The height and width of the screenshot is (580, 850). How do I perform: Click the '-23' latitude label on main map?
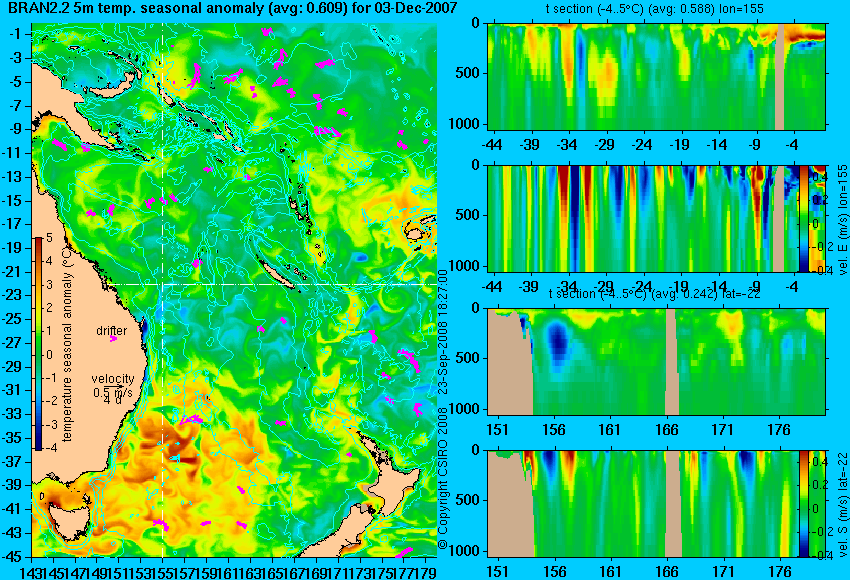tap(14, 295)
